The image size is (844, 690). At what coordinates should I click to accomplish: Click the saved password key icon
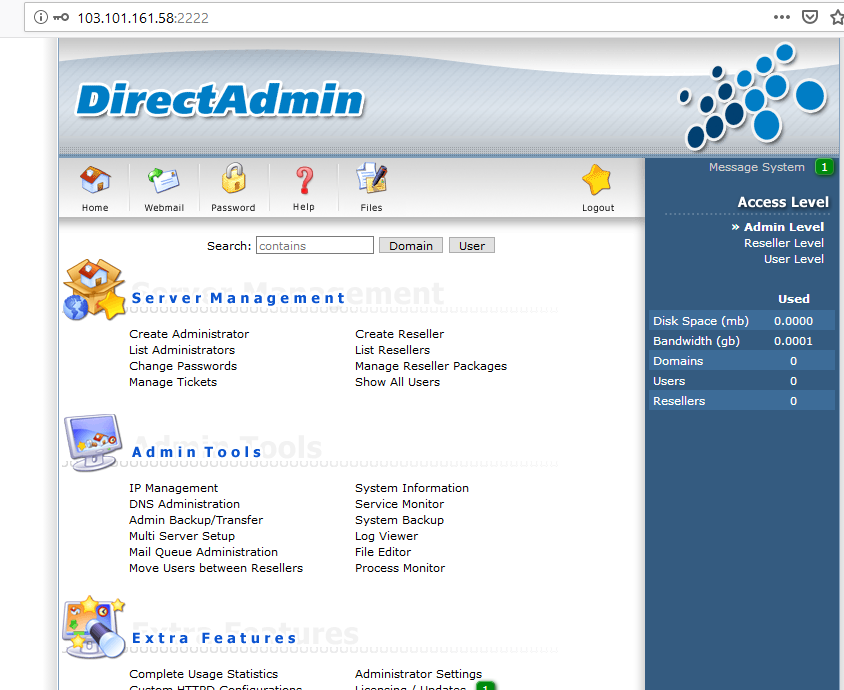click(x=61, y=17)
